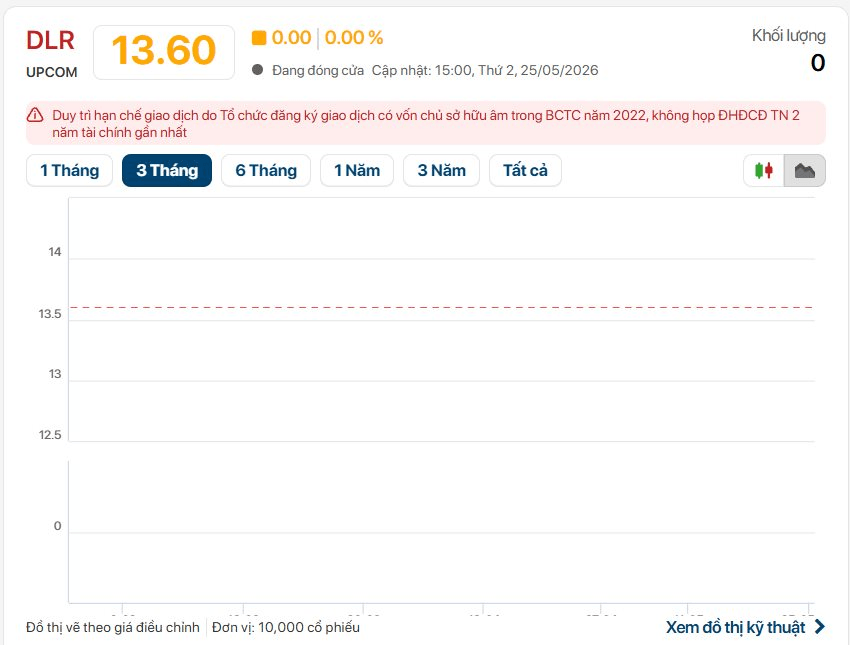Click the Khối lượng volume value
Viewport: 850px width, 645px height.
[818, 63]
